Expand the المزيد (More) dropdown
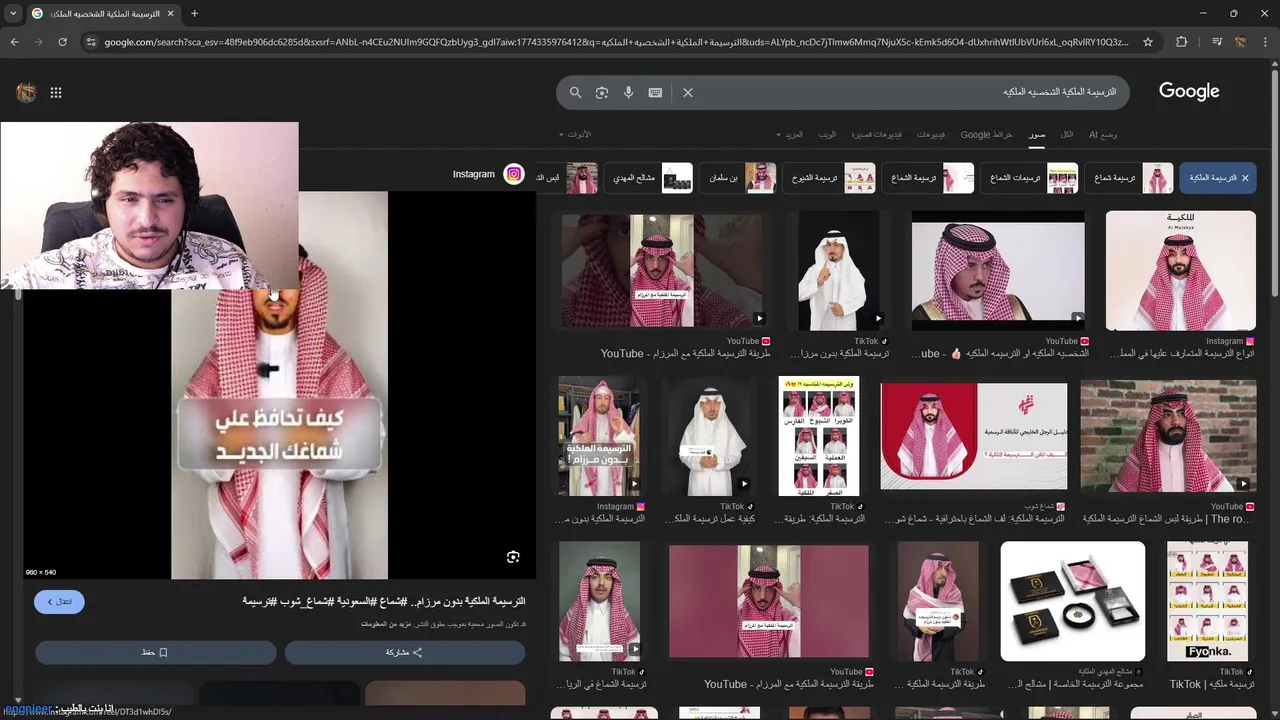Screen dimensions: 1280x720 [790, 134]
